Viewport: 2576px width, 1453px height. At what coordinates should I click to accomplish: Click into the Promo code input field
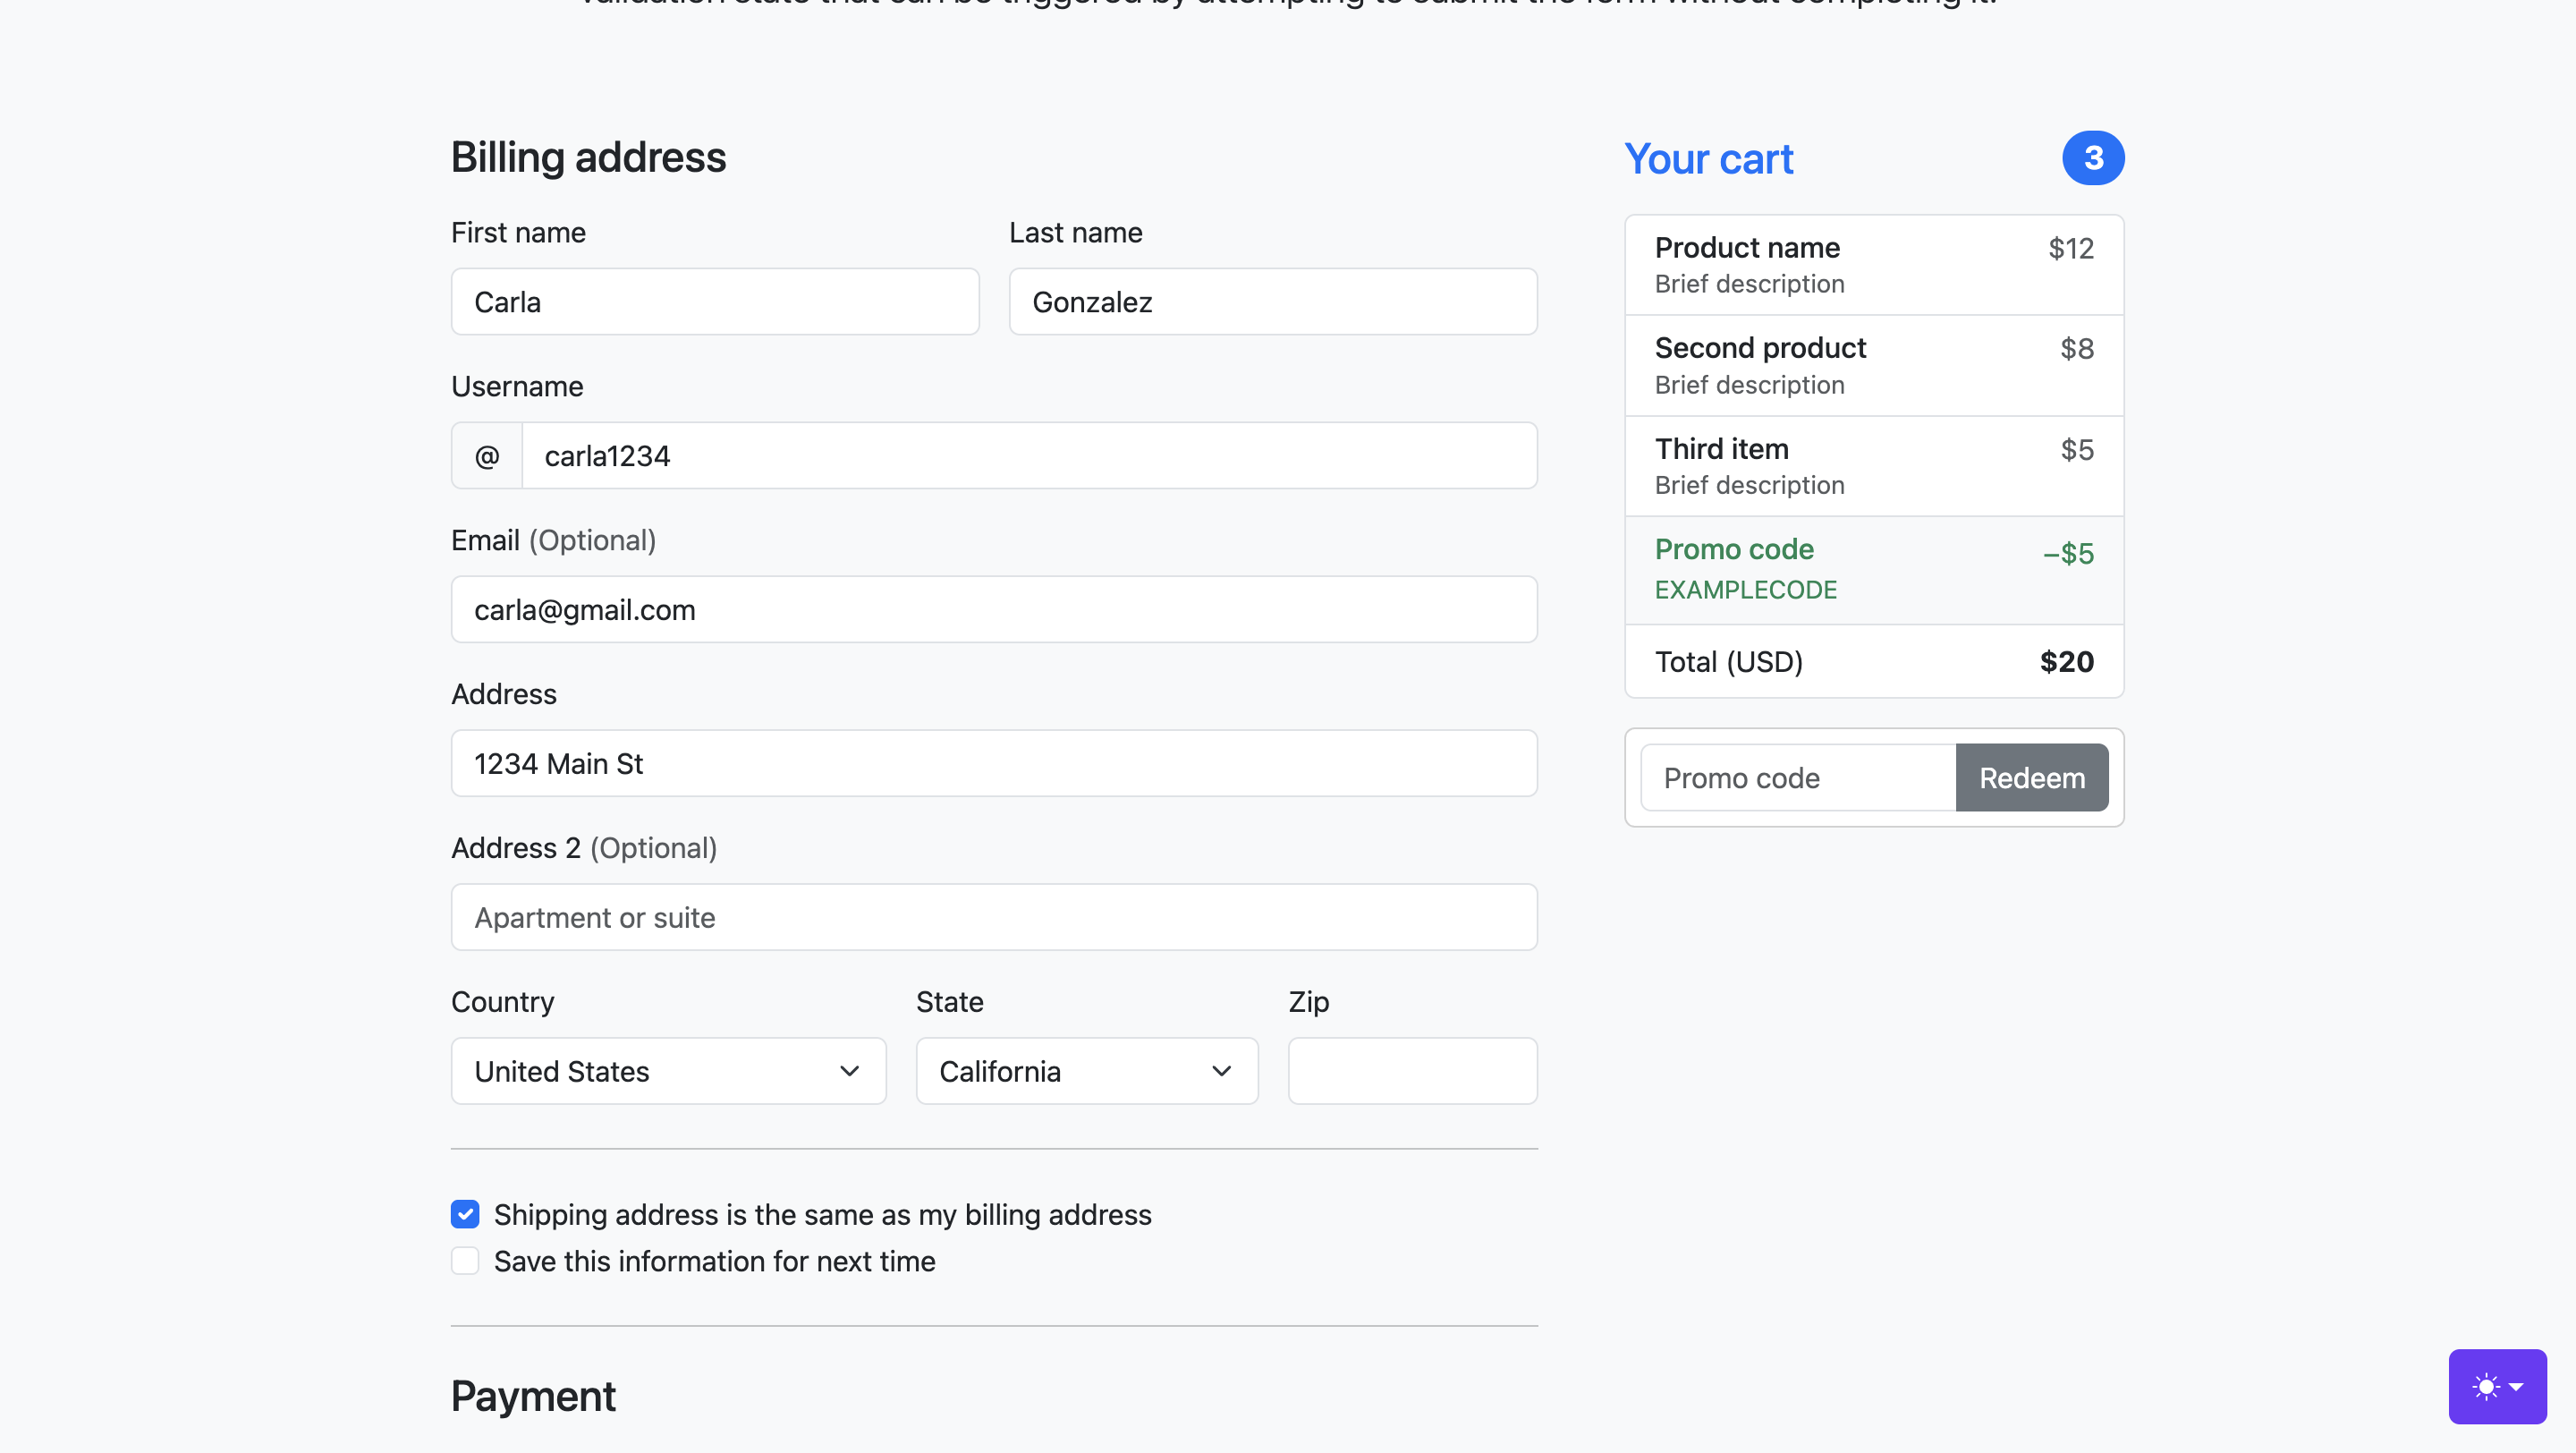[x=1797, y=778]
